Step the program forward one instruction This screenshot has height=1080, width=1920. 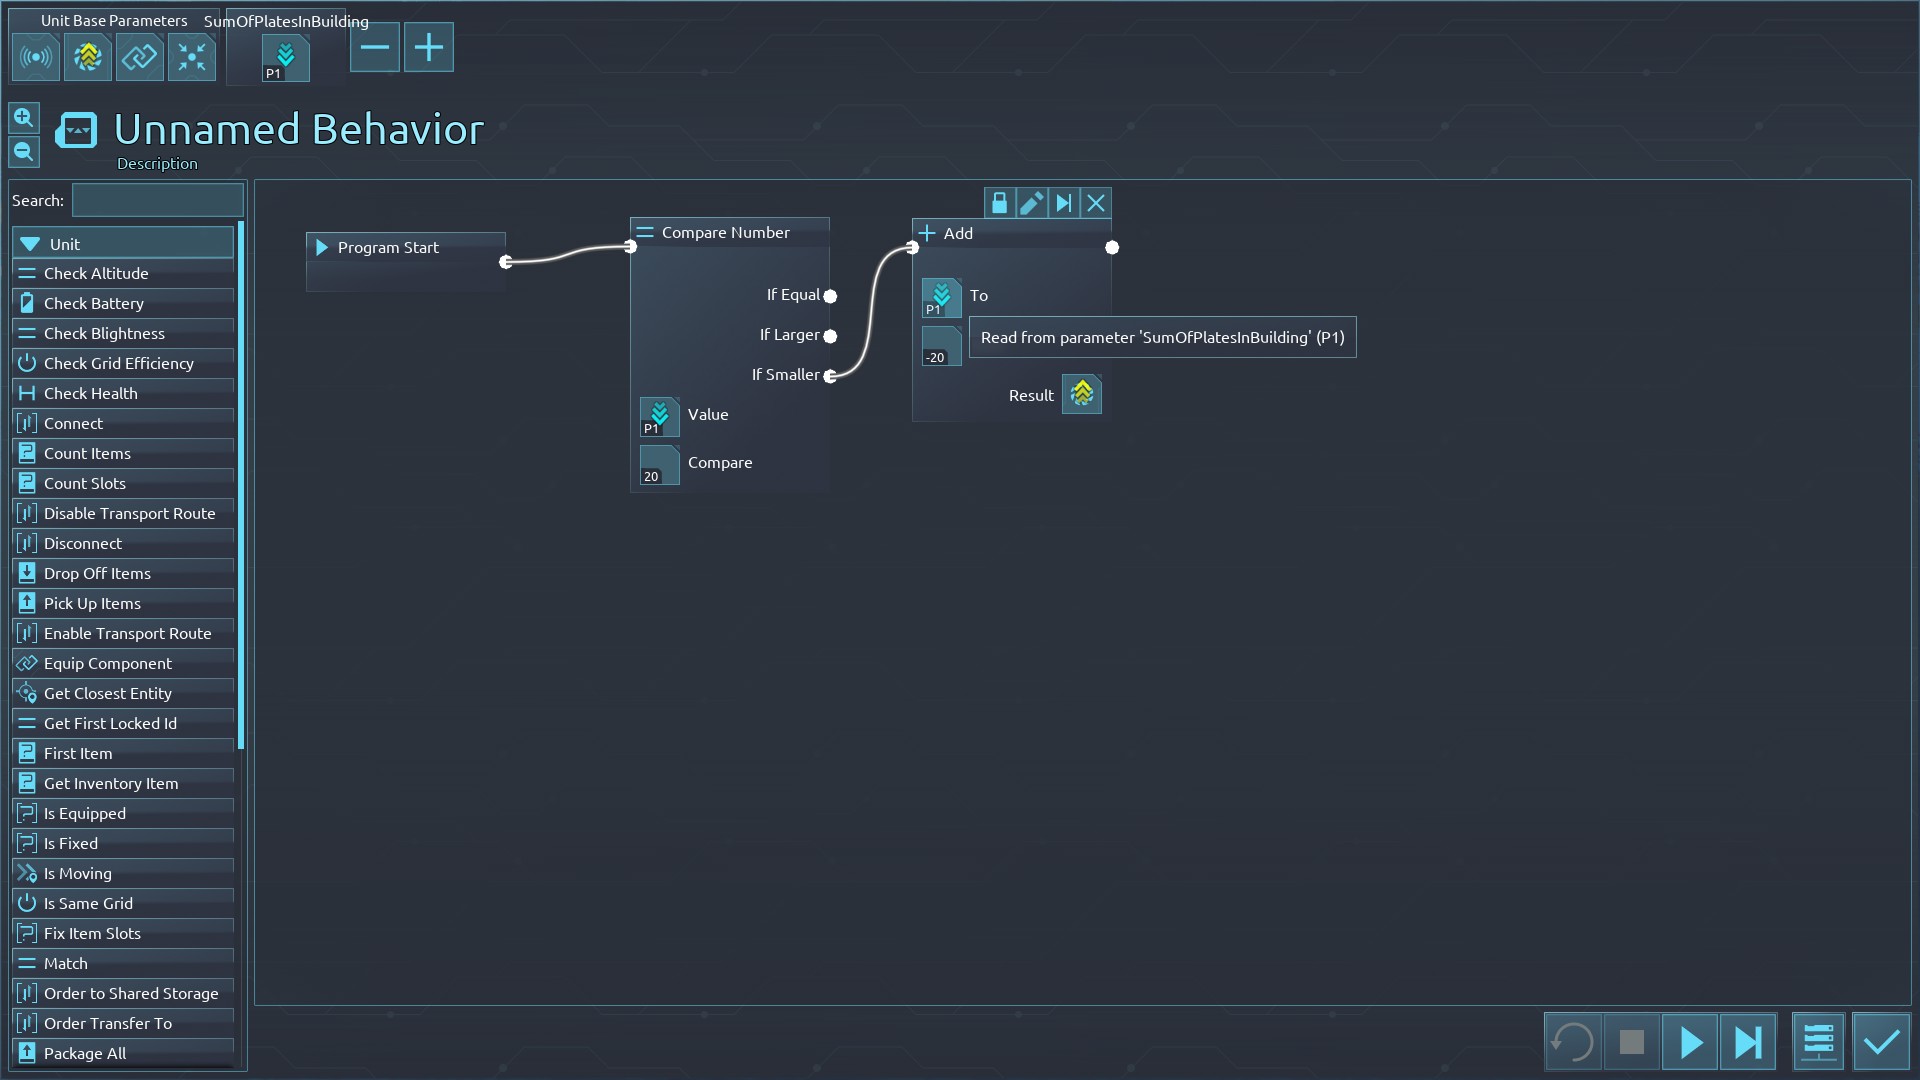(1748, 1042)
